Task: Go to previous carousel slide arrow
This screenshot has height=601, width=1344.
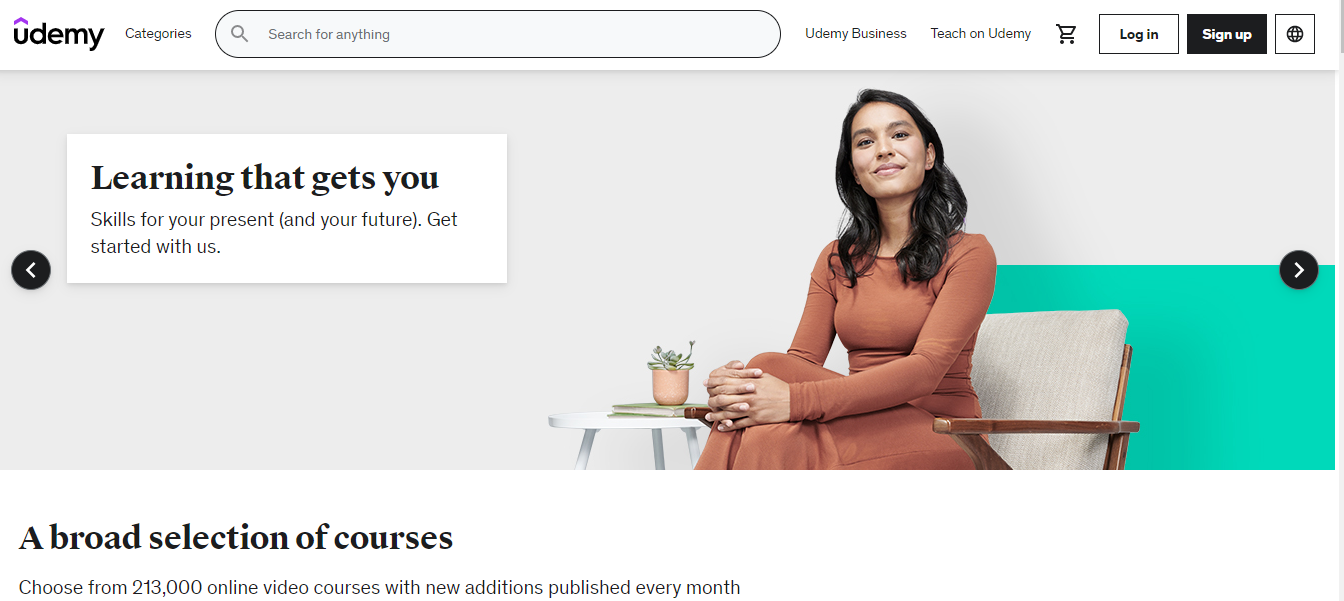Action: [x=31, y=270]
